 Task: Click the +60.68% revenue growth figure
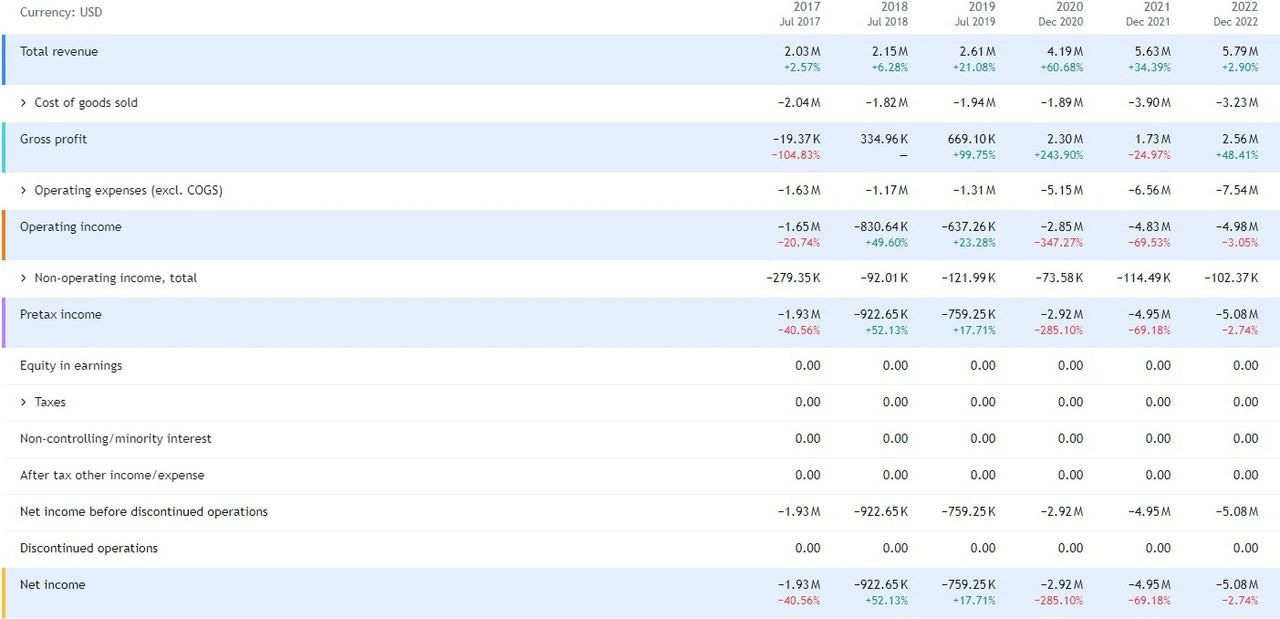(x=1060, y=68)
